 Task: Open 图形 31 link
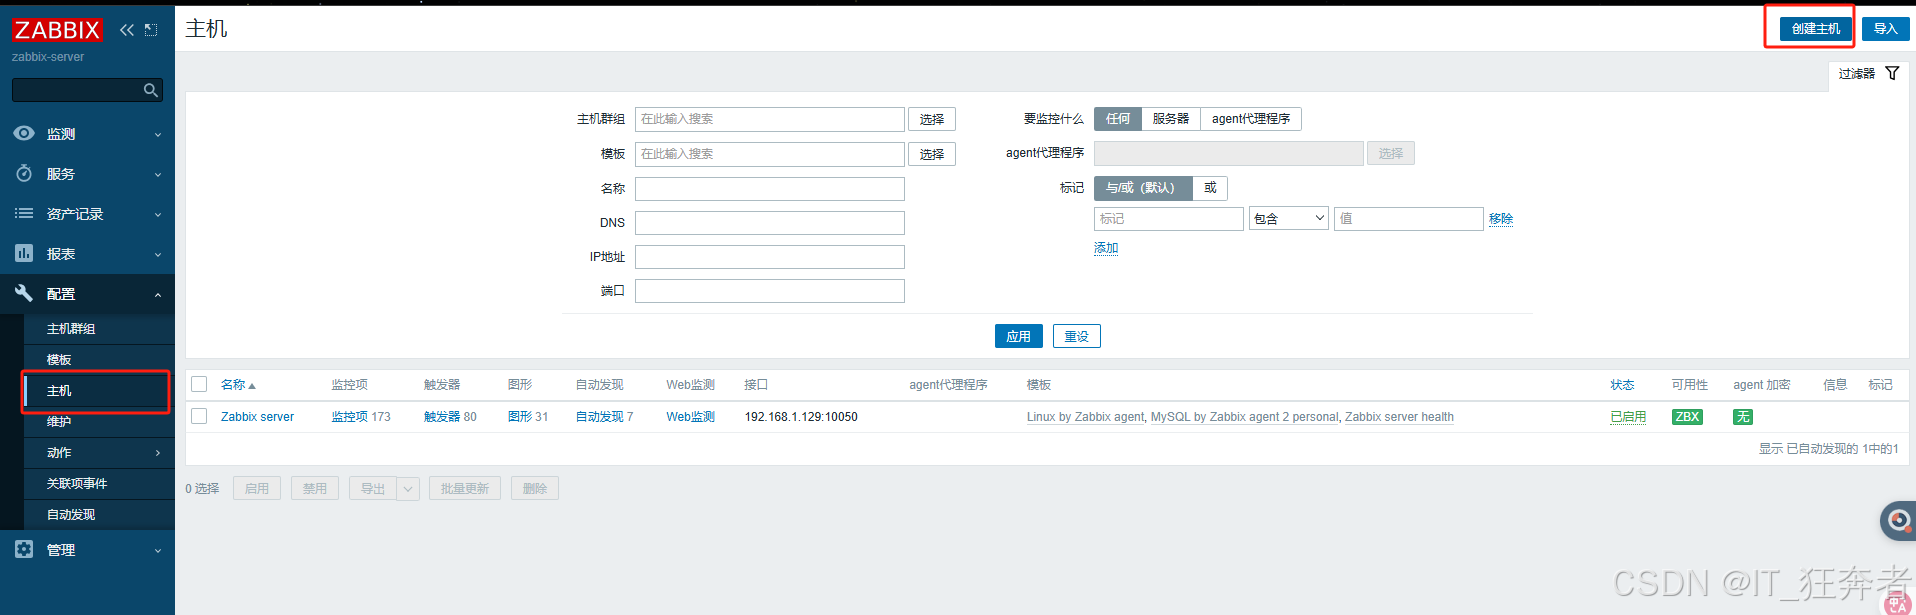point(520,417)
